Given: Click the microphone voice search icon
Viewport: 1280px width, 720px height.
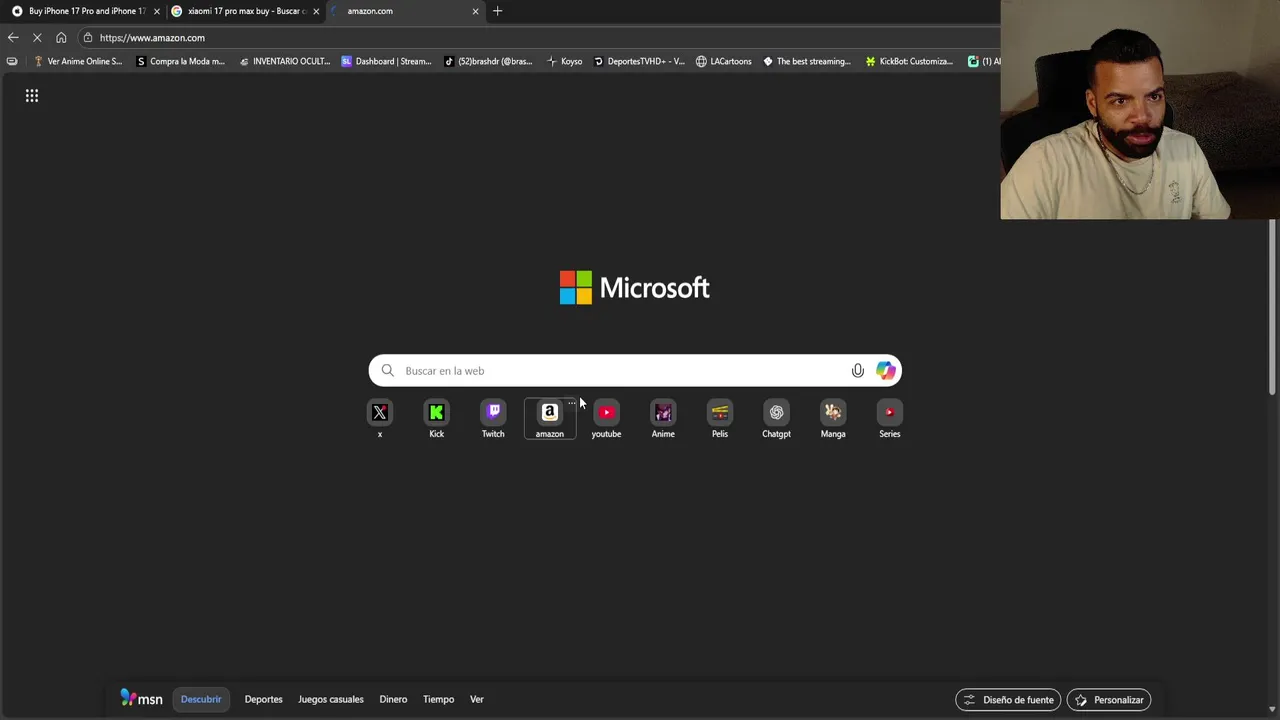Looking at the screenshot, I should click(x=857, y=371).
